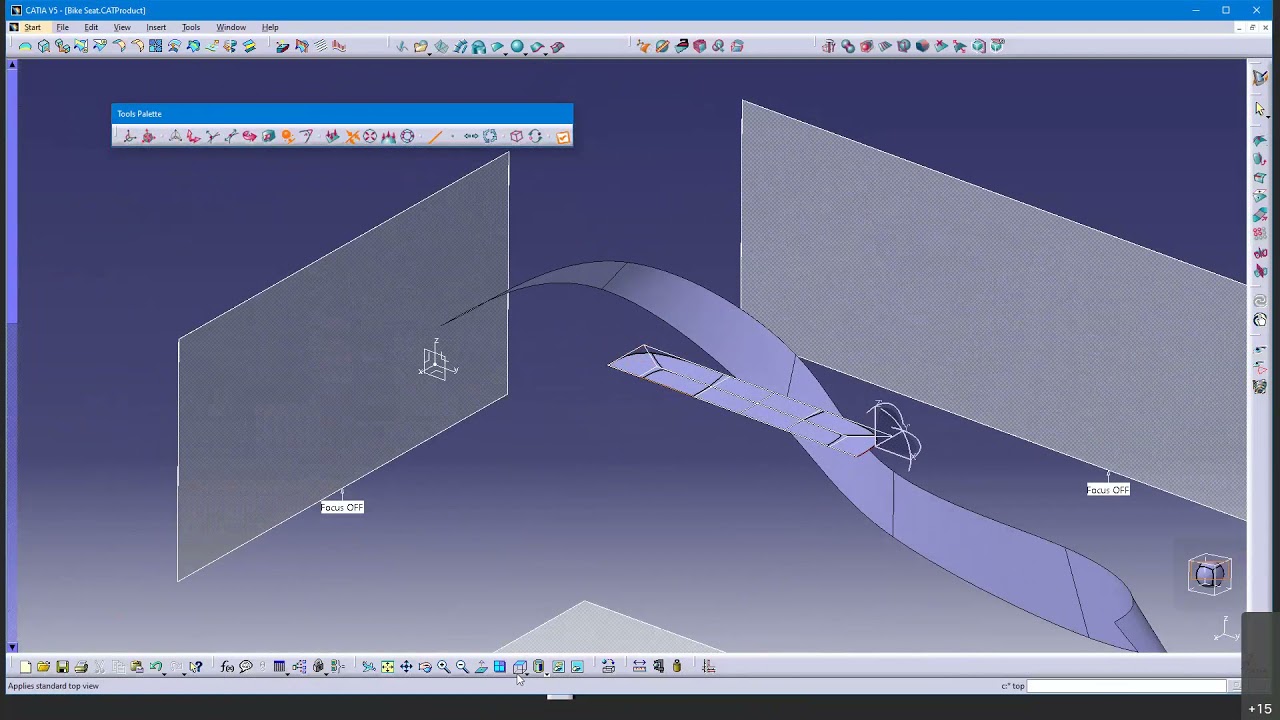Viewport: 1280px width, 720px height.
Task: Activate the Fly Mode icon
Action: click(369, 667)
